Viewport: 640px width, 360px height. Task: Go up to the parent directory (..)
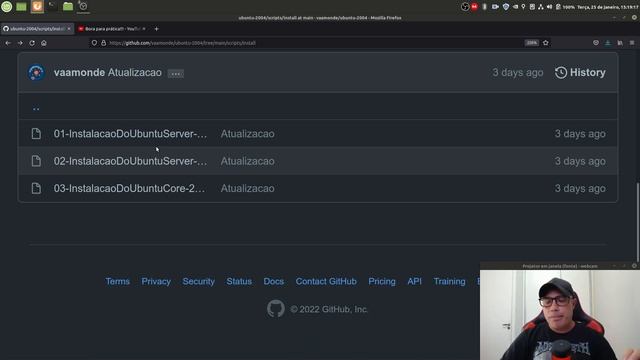[36, 108]
